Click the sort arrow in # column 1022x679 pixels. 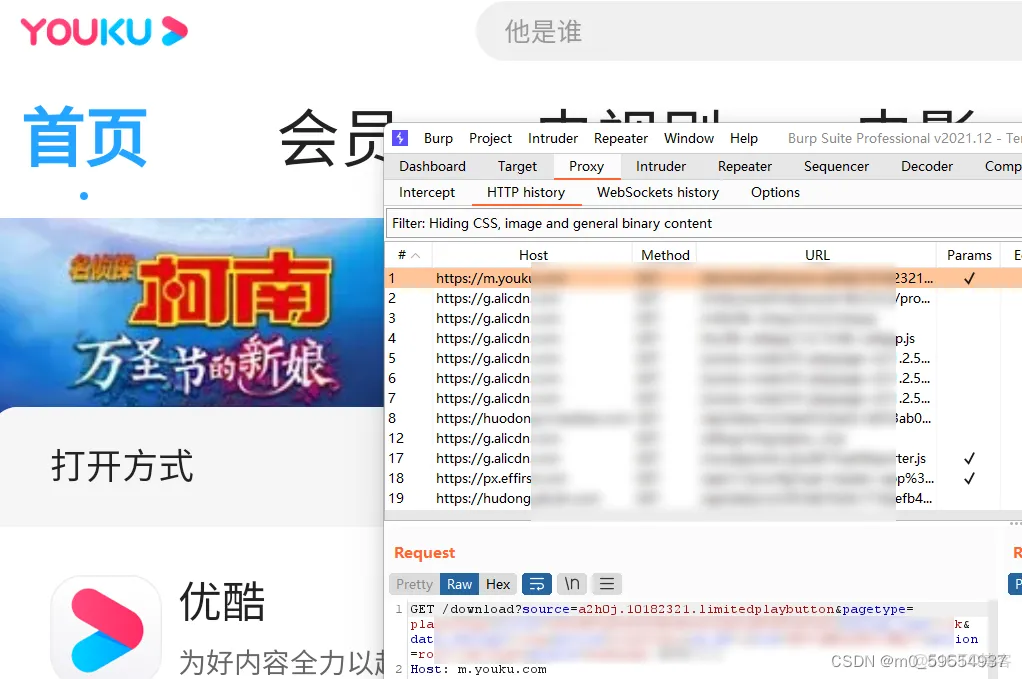[x=415, y=255]
